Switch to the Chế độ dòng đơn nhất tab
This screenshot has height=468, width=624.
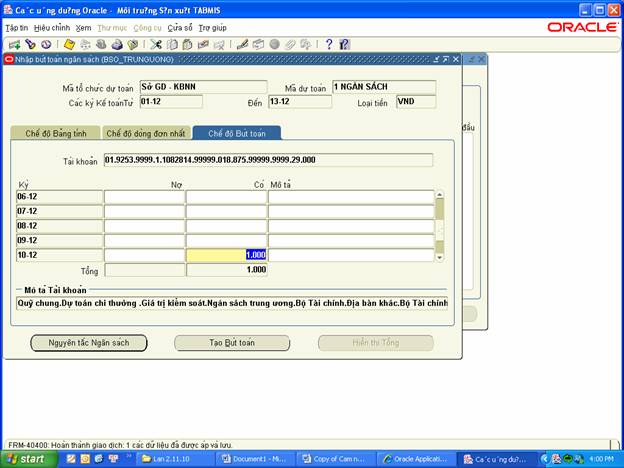click(x=146, y=133)
